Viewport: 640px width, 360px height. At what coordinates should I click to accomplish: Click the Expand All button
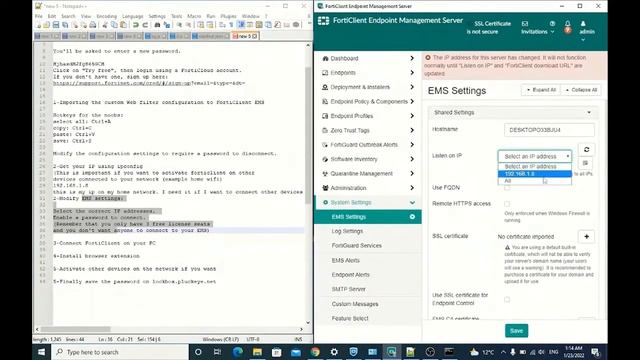coord(541,90)
